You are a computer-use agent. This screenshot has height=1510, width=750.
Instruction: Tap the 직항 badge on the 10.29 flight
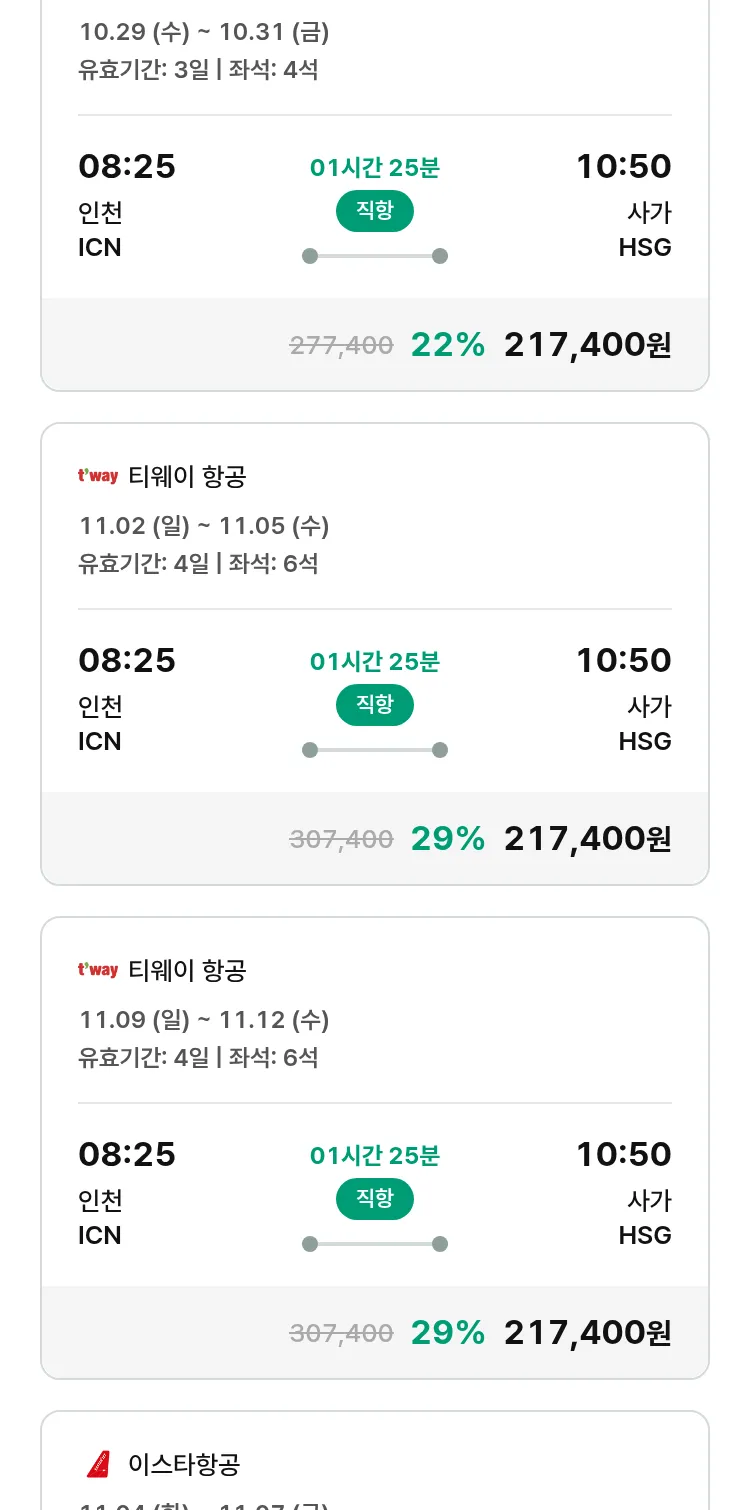374,211
